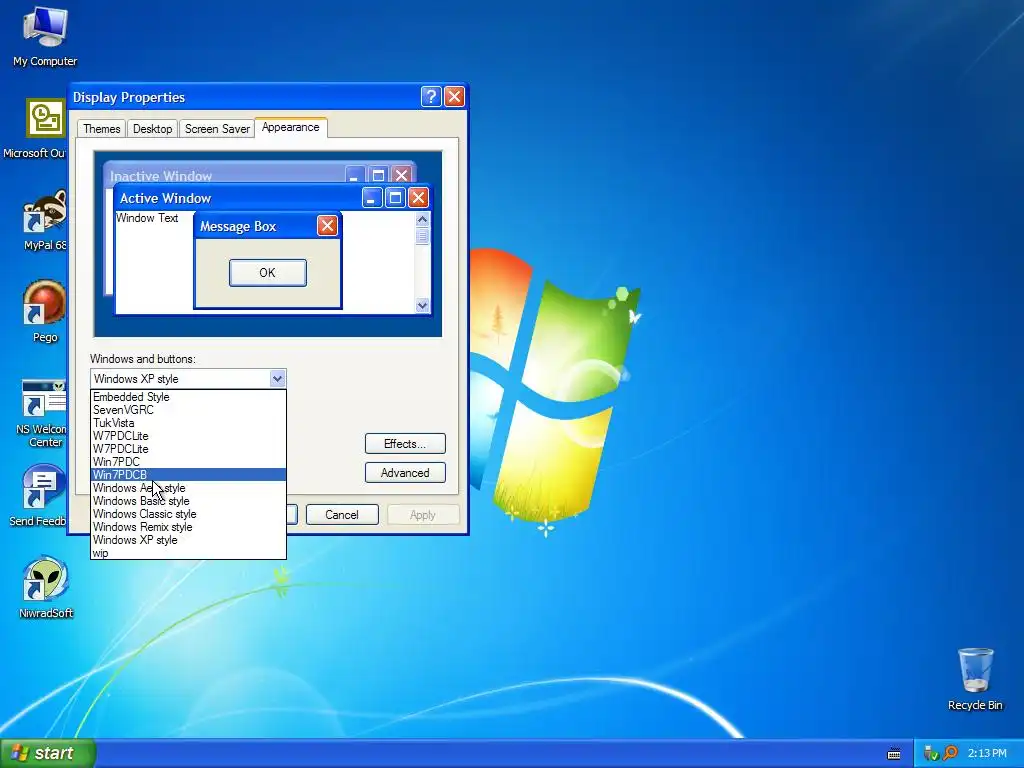Image resolution: width=1024 pixels, height=768 pixels.
Task: Click the preview Message Box close button
Action: 327,225
